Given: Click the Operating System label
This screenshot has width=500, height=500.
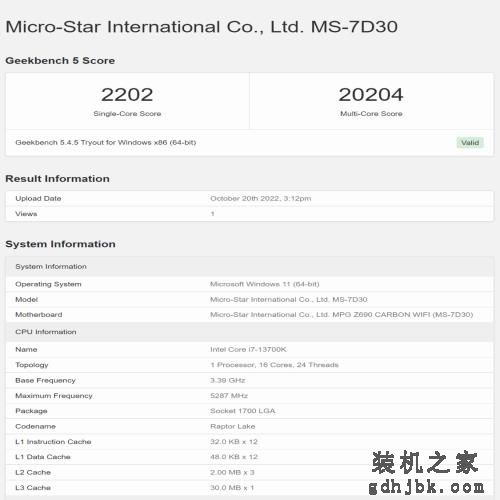Looking at the screenshot, I should 48,284.
